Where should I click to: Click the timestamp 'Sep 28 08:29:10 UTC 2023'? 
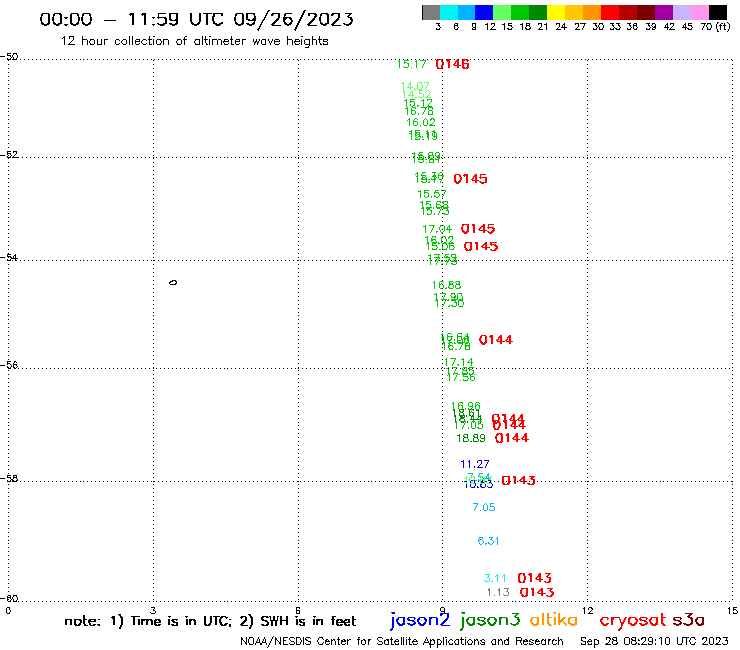tap(654, 642)
